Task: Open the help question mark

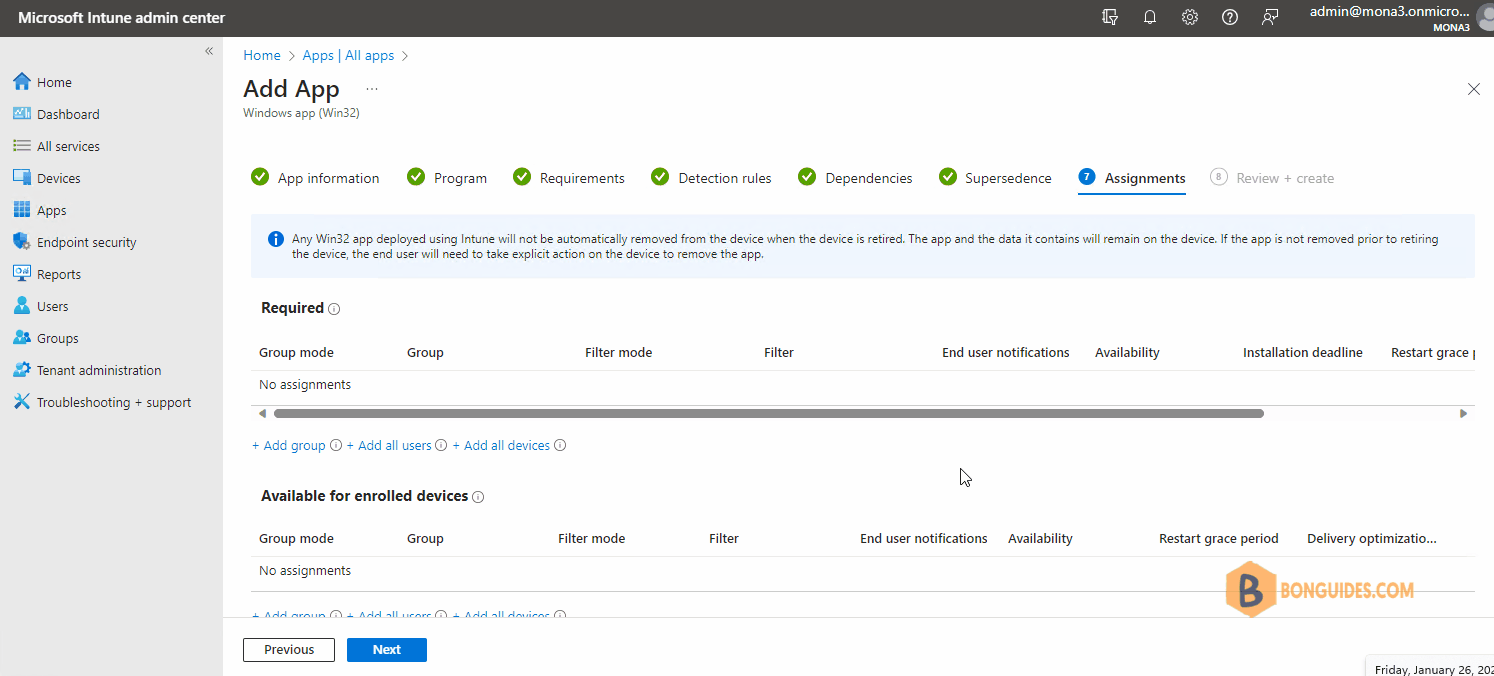Action: (x=1230, y=17)
